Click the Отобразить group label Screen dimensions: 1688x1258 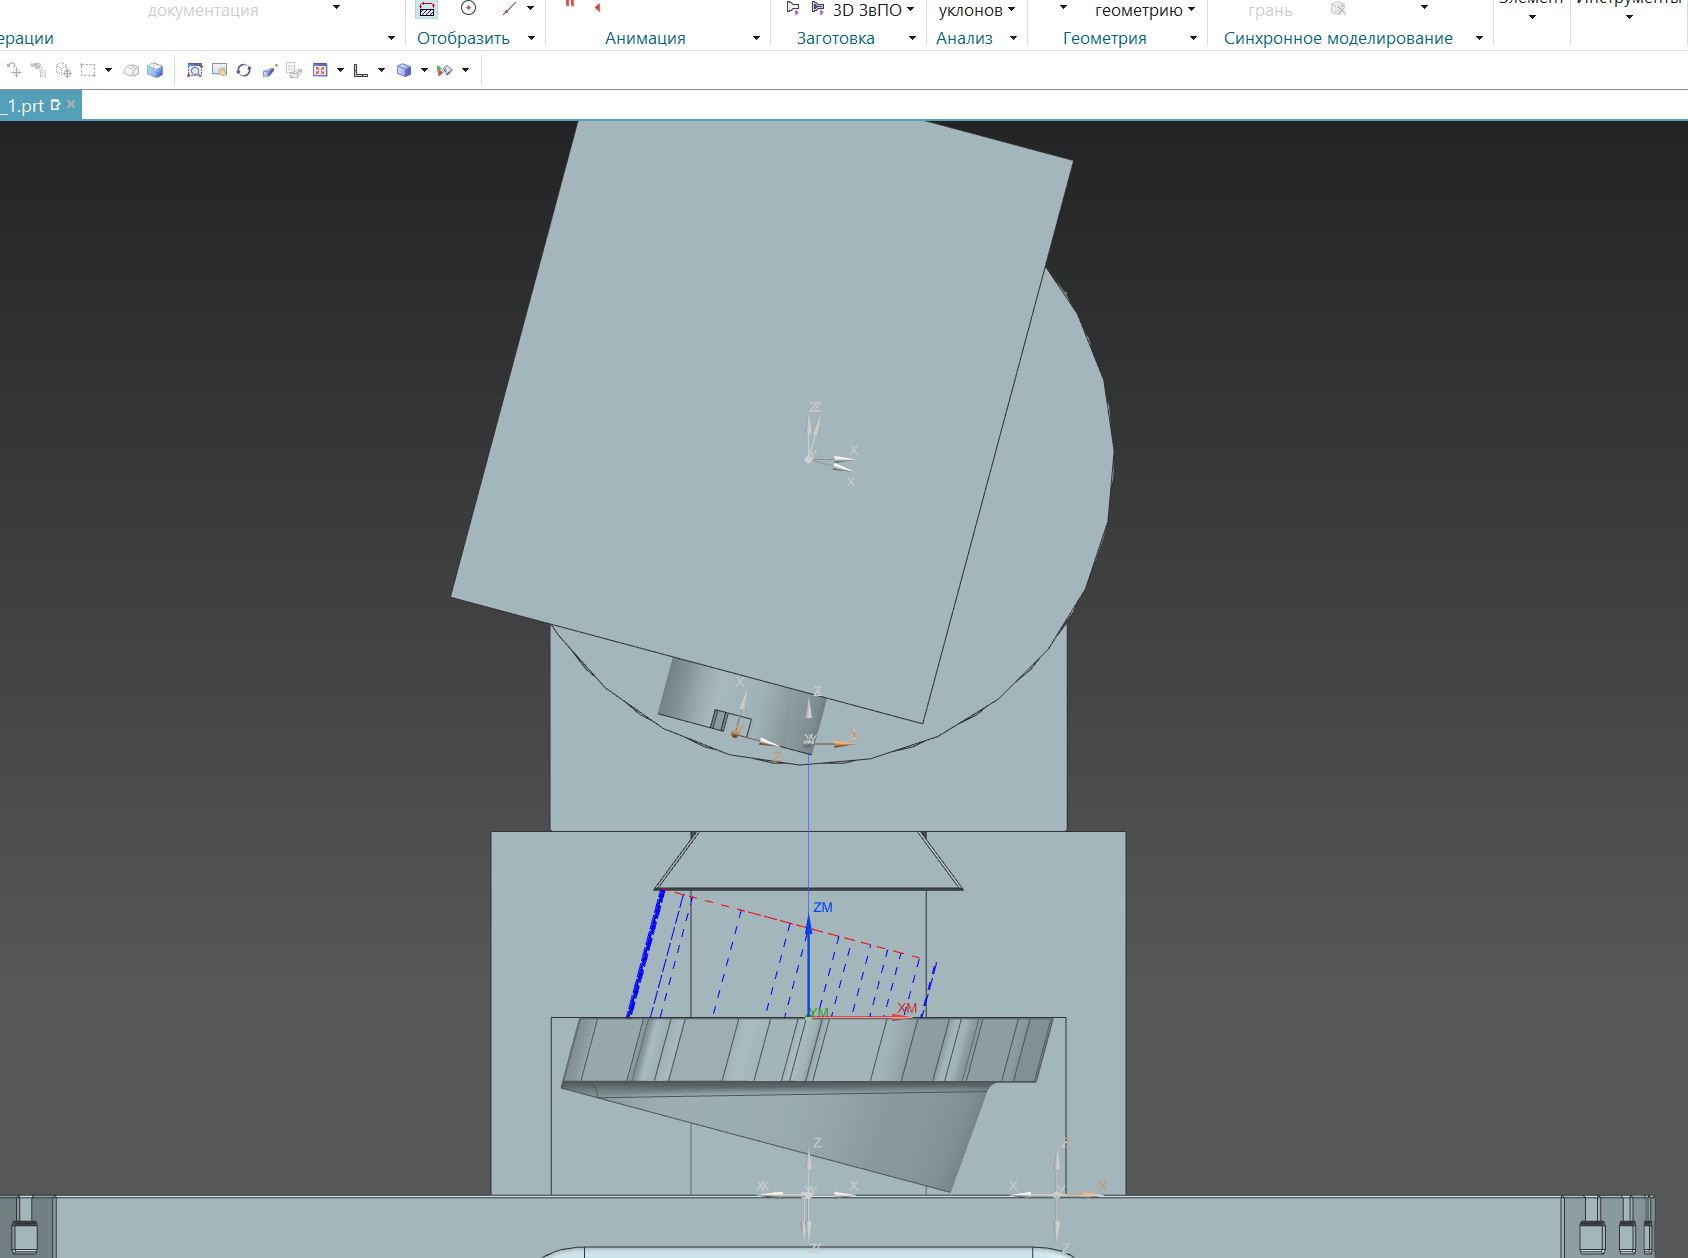(463, 38)
